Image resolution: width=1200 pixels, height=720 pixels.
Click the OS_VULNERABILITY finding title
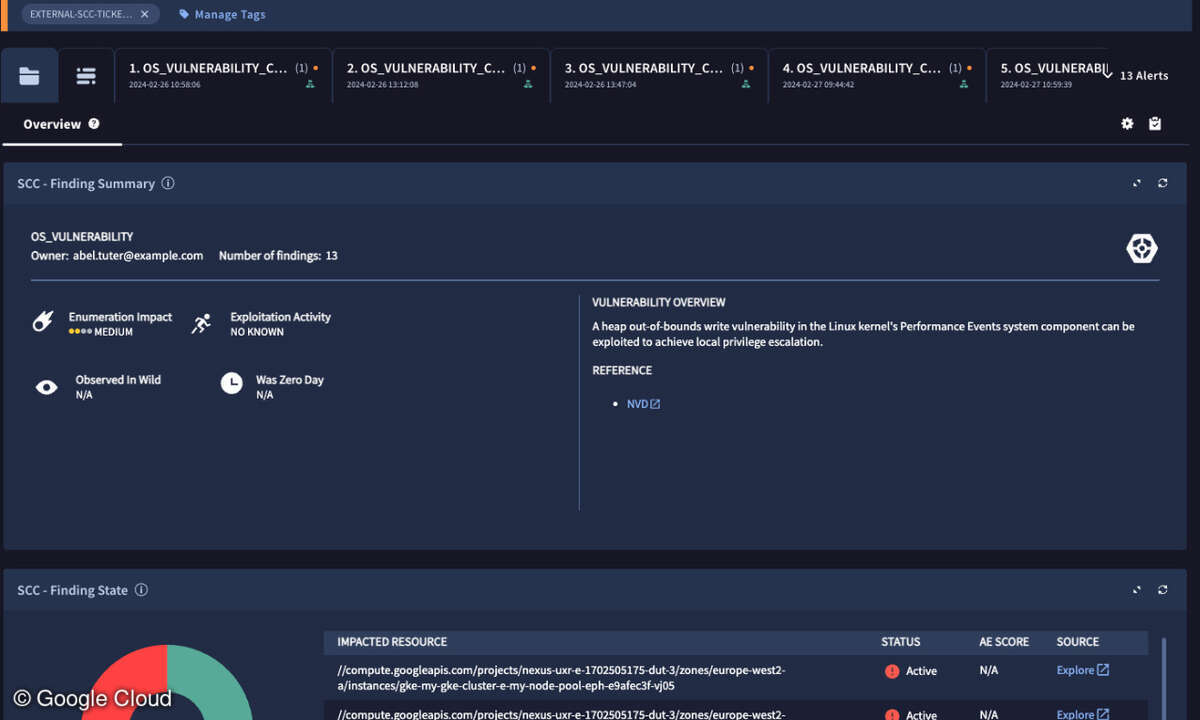click(x=82, y=237)
